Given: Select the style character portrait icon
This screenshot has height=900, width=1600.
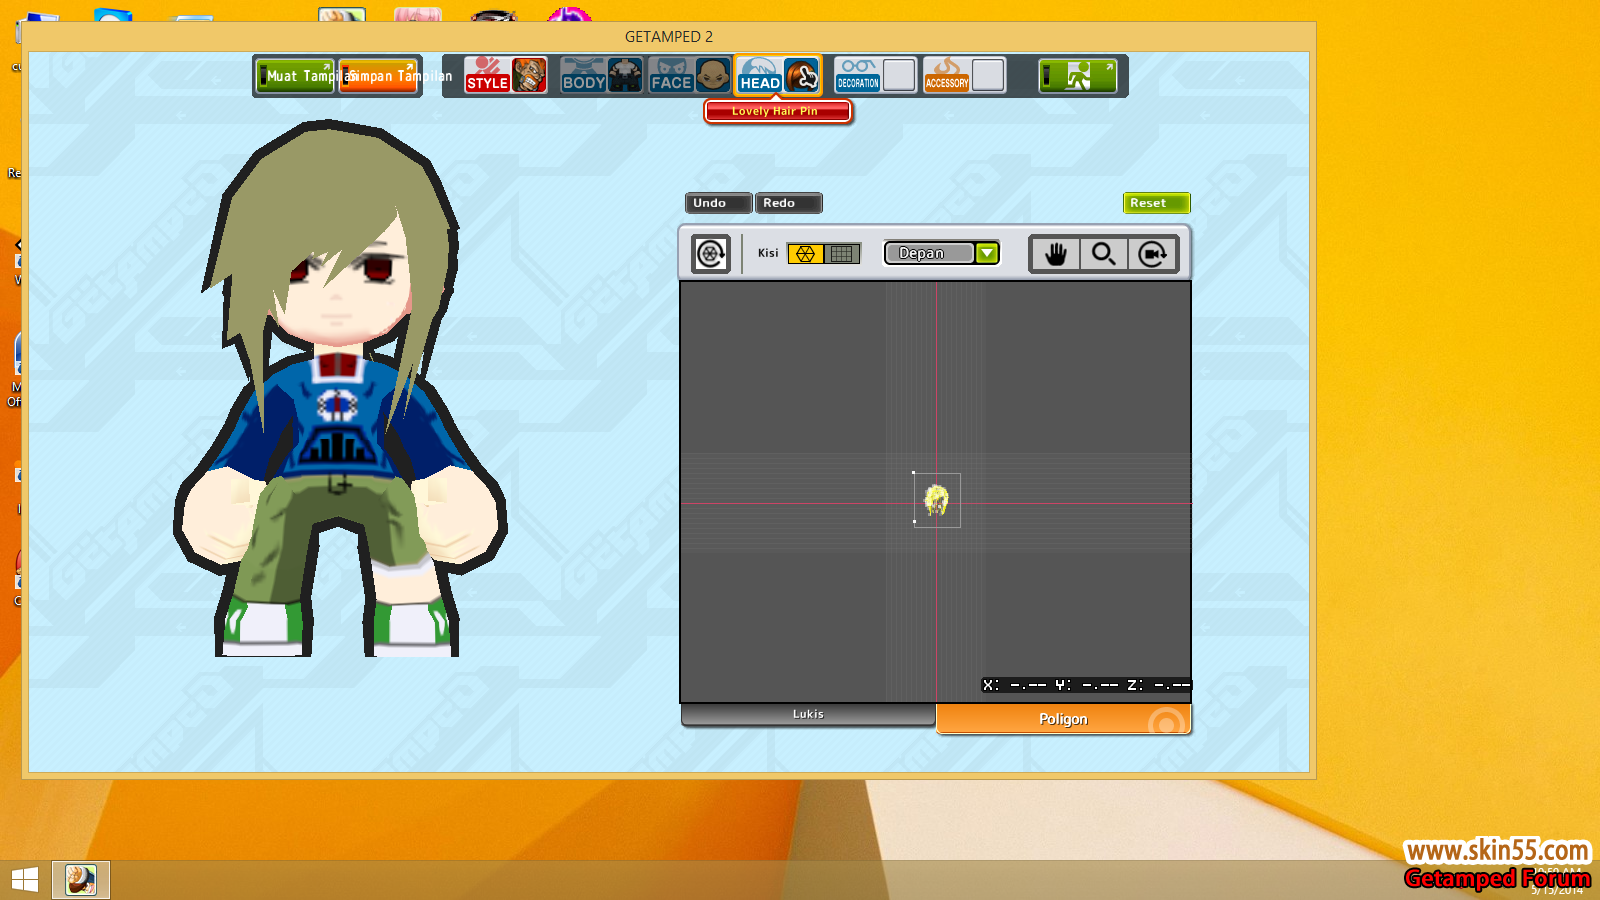Looking at the screenshot, I should tap(530, 75).
